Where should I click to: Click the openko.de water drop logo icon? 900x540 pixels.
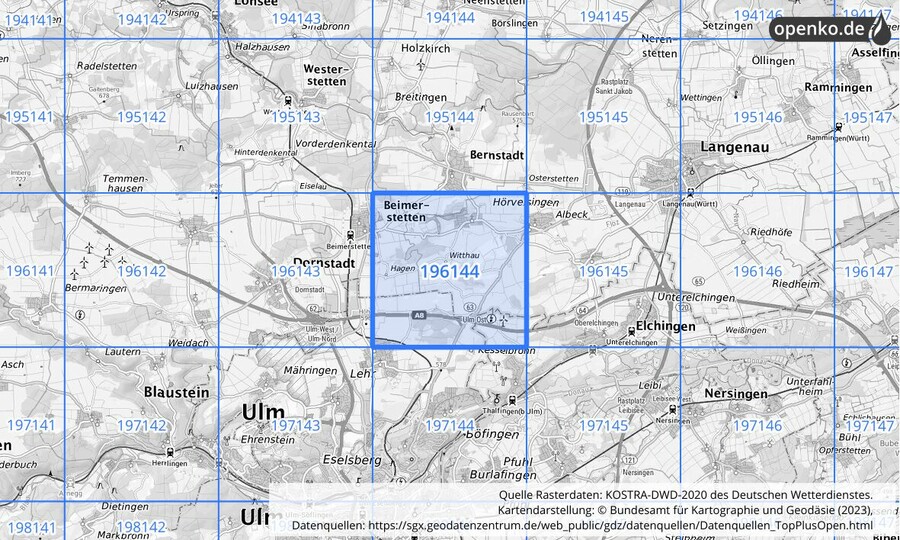tap(880, 30)
